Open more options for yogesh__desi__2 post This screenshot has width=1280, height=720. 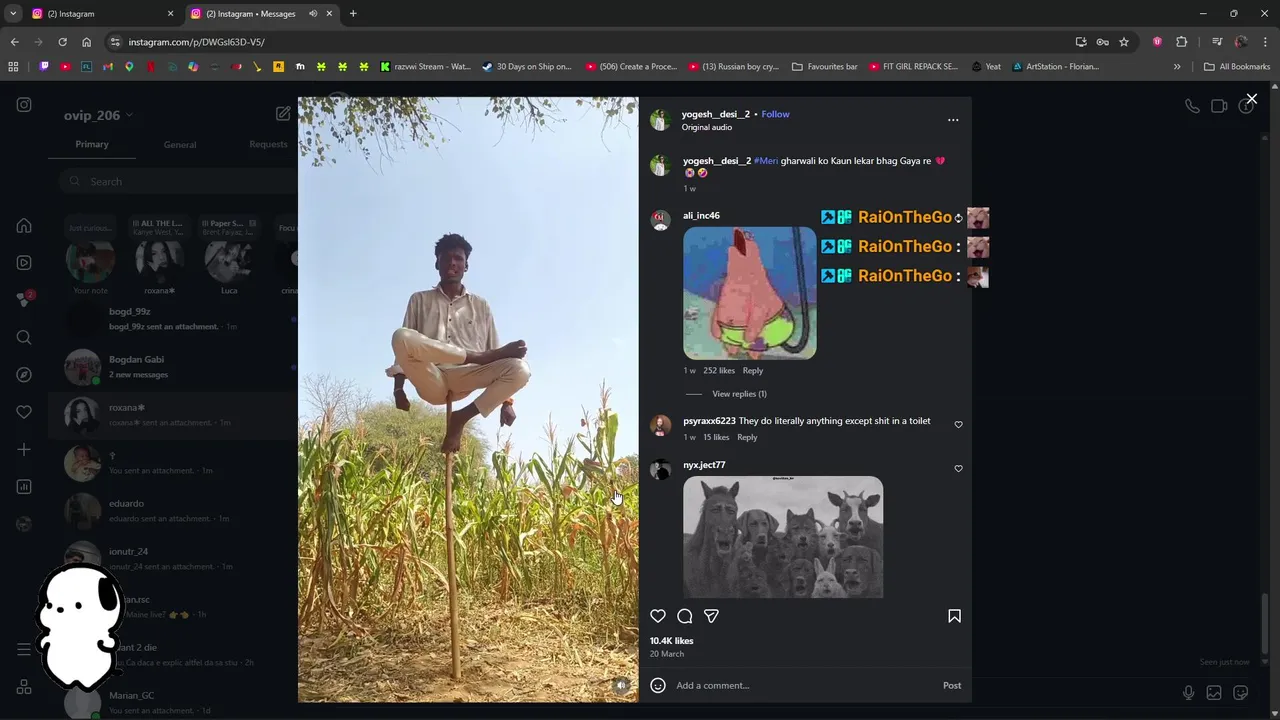[953, 120]
